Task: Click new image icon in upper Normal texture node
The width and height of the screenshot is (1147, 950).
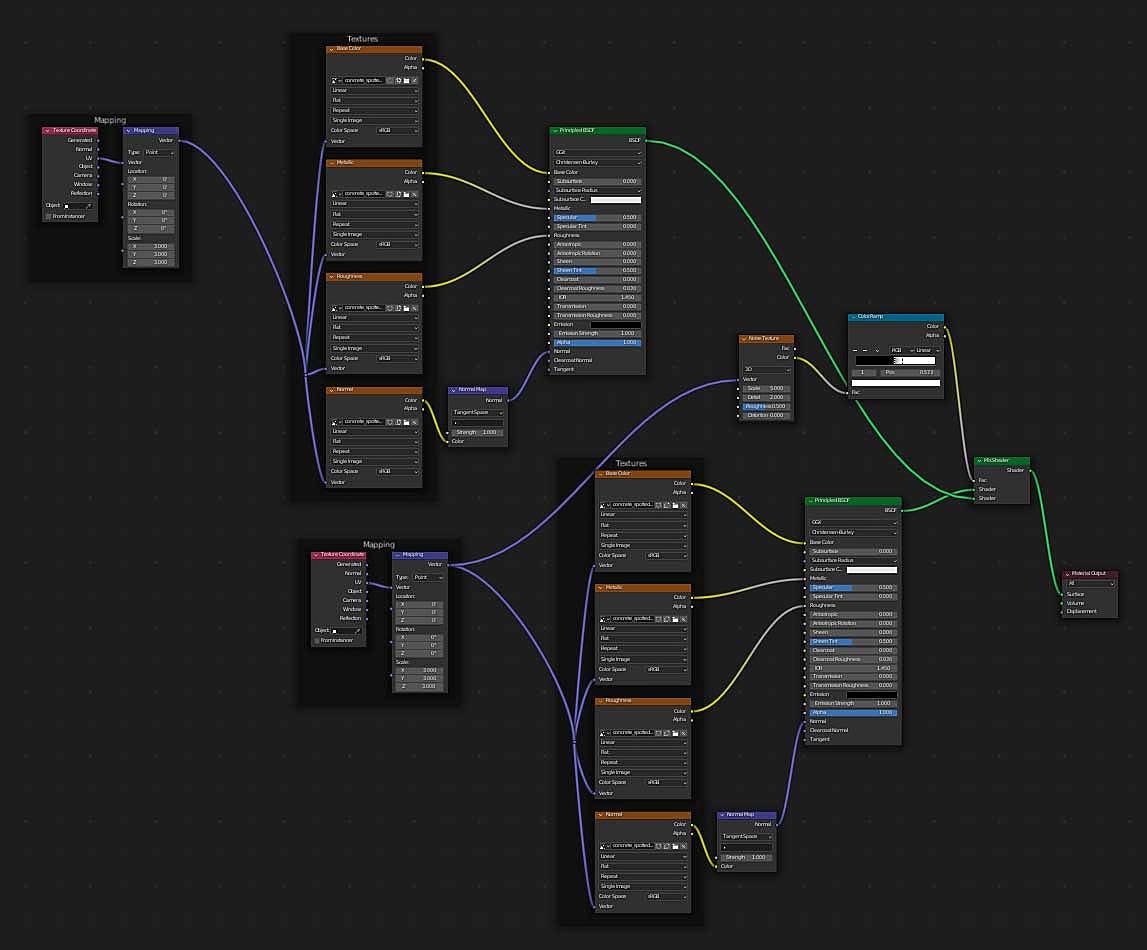Action: [x=399, y=422]
